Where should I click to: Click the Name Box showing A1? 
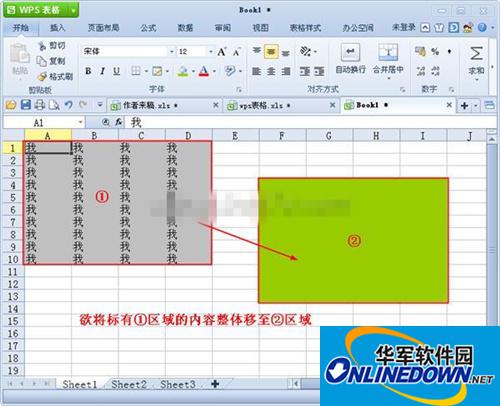pyautogui.click(x=43, y=123)
